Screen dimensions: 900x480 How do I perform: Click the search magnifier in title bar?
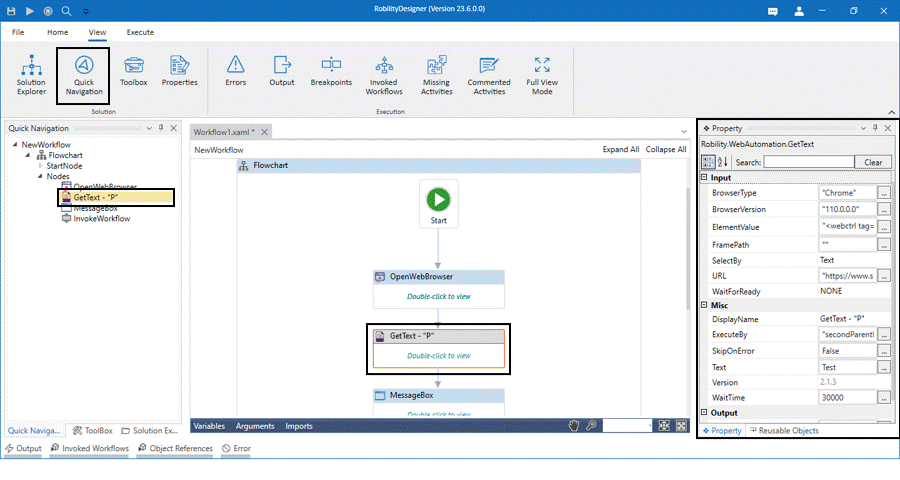coord(67,11)
